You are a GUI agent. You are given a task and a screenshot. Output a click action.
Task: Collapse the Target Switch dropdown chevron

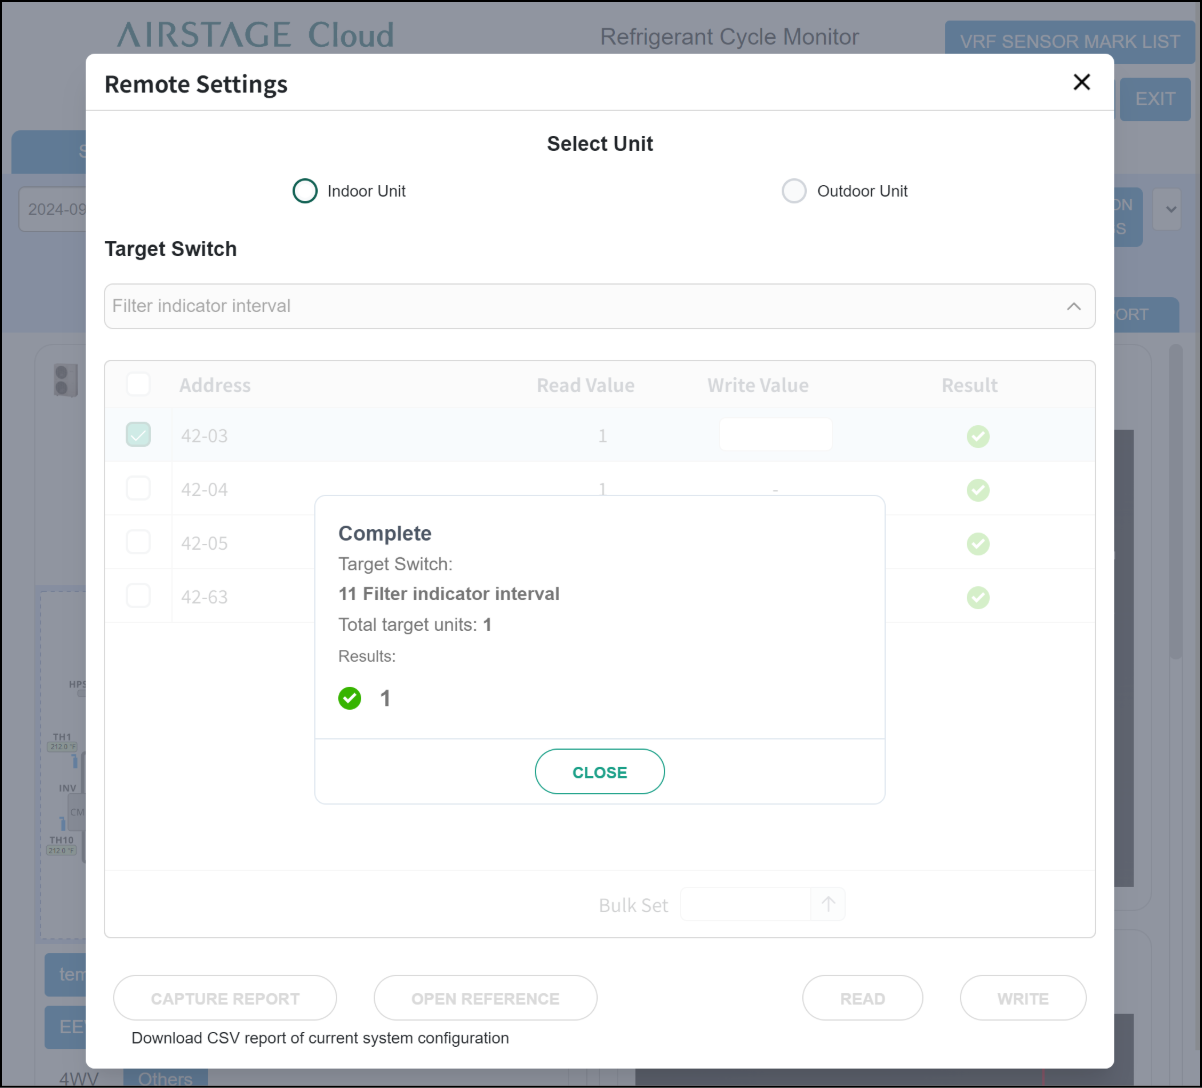point(1073,307)
